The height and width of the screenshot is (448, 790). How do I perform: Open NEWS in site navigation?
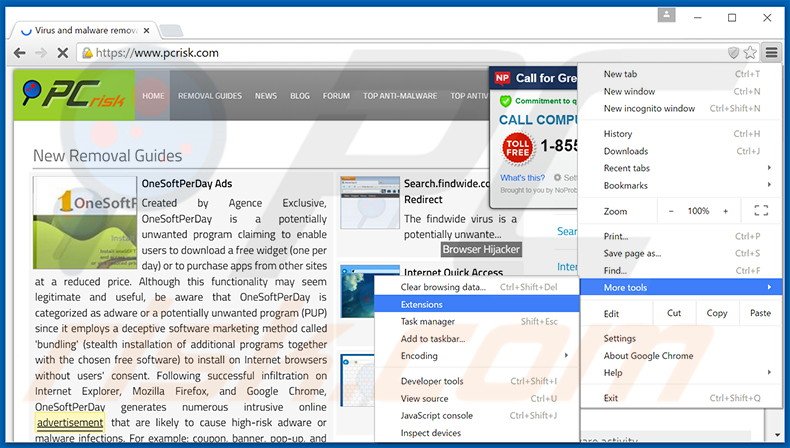coord(266,95)
